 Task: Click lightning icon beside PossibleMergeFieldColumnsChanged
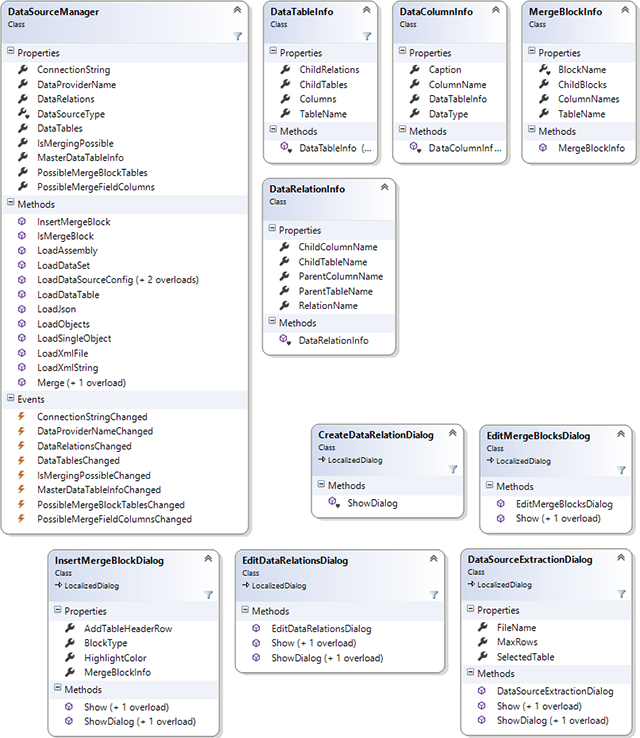21,519
